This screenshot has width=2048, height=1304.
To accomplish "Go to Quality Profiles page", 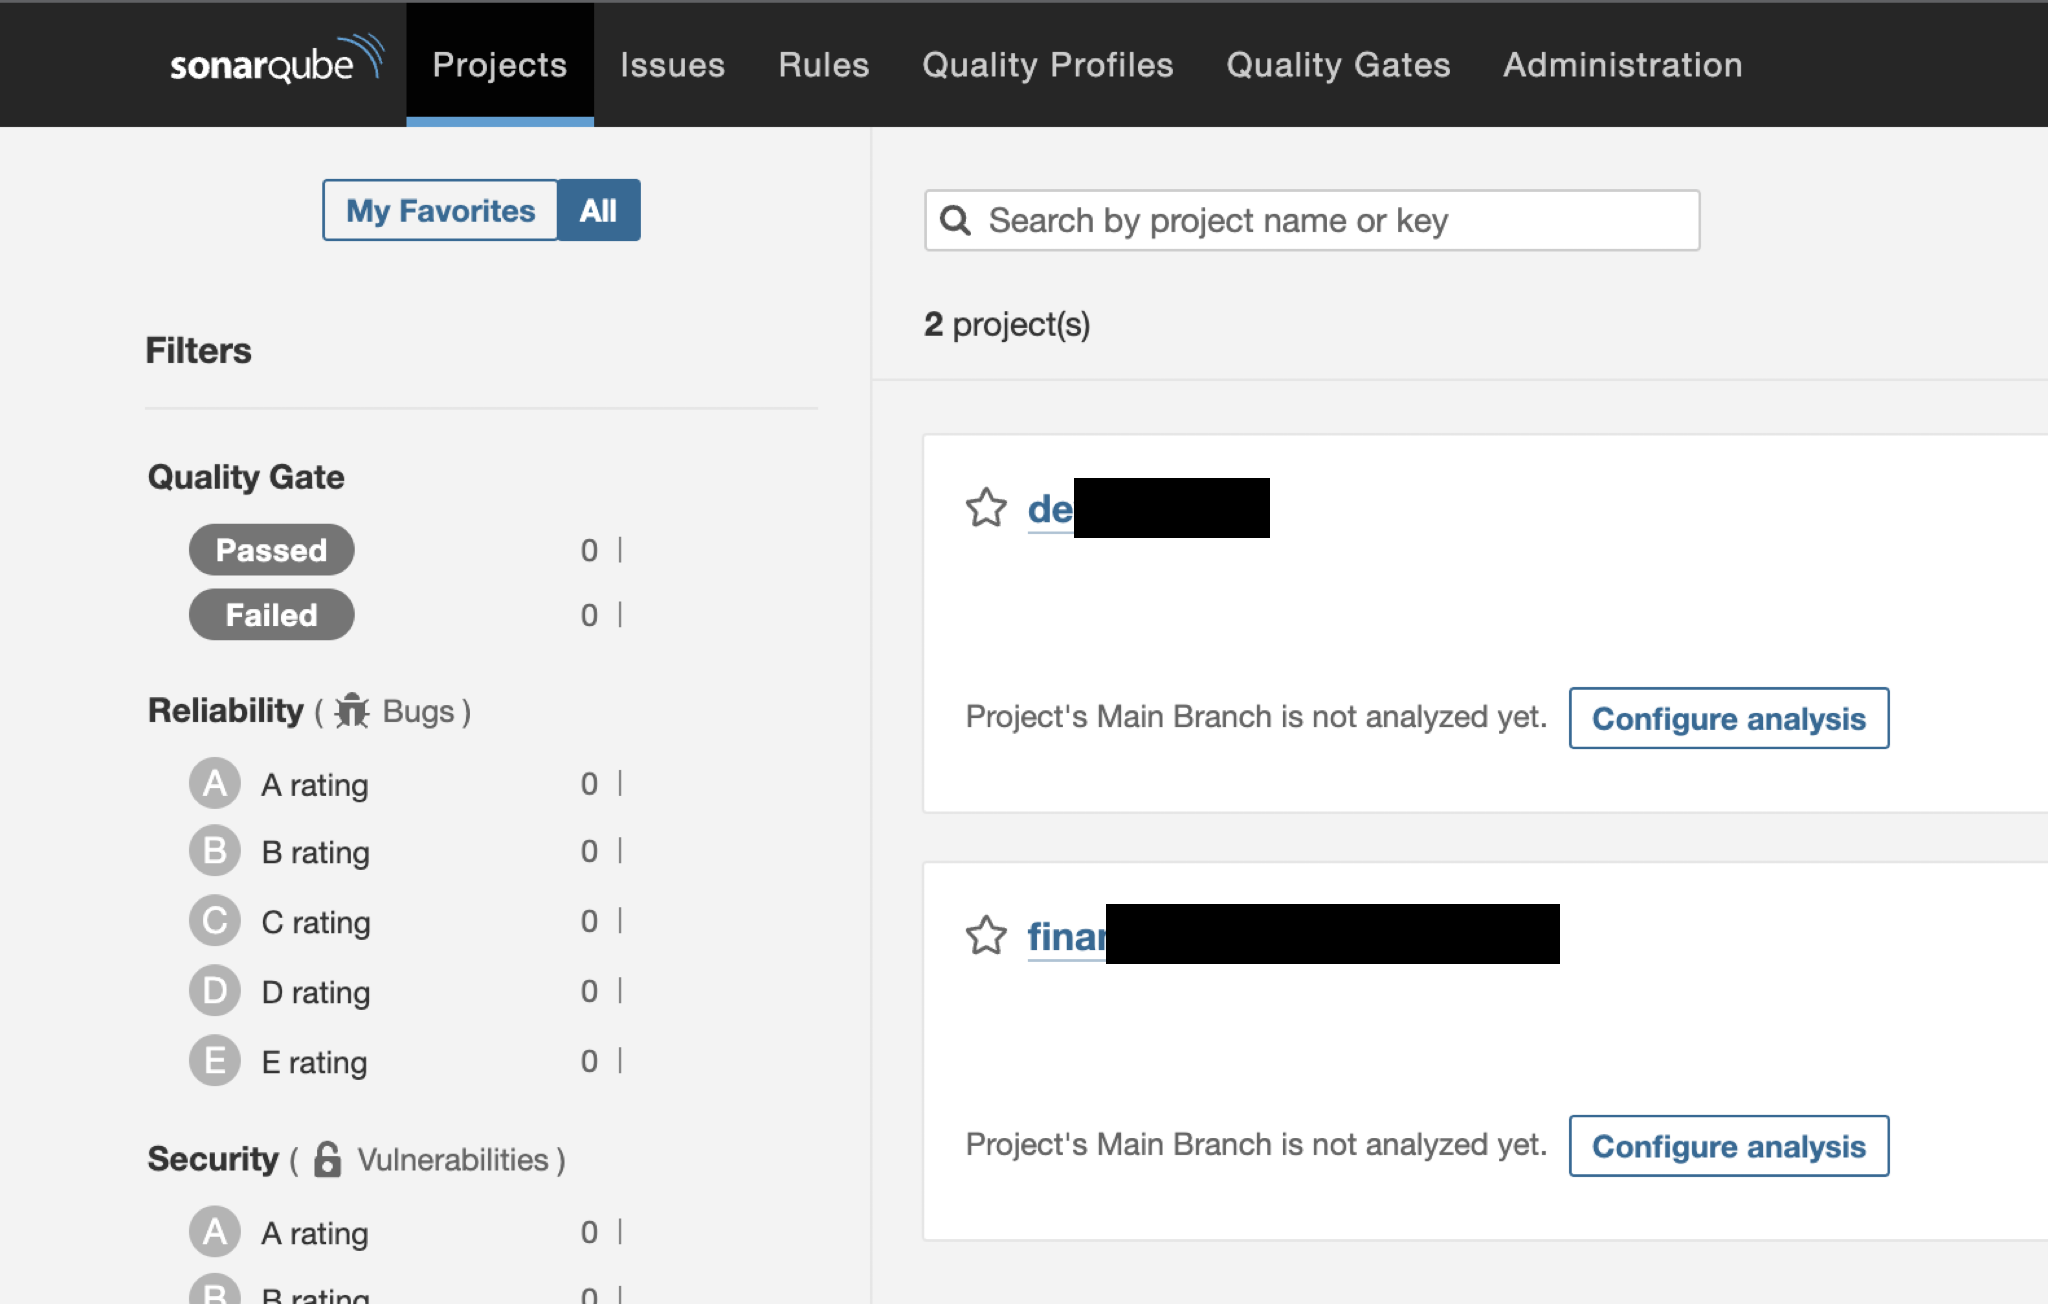I will (1047, 65).
